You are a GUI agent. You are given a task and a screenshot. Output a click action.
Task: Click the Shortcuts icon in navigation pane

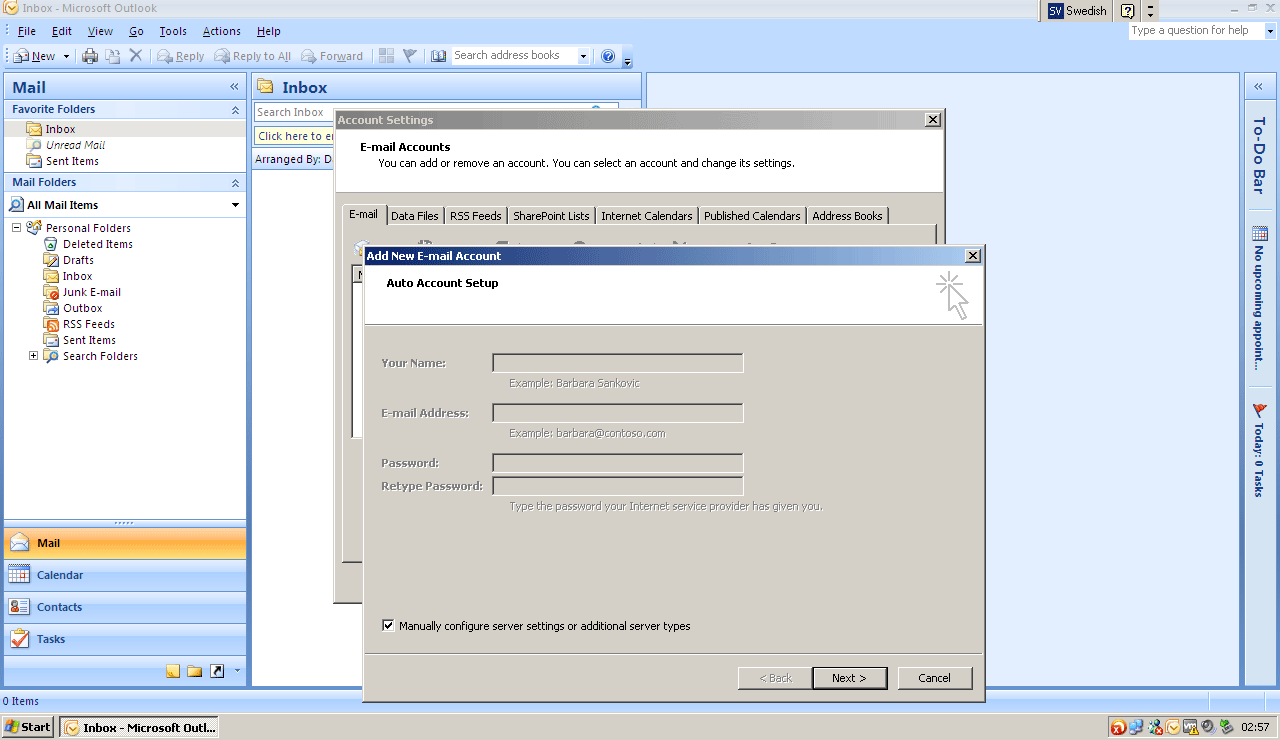[x=217, y=671]
